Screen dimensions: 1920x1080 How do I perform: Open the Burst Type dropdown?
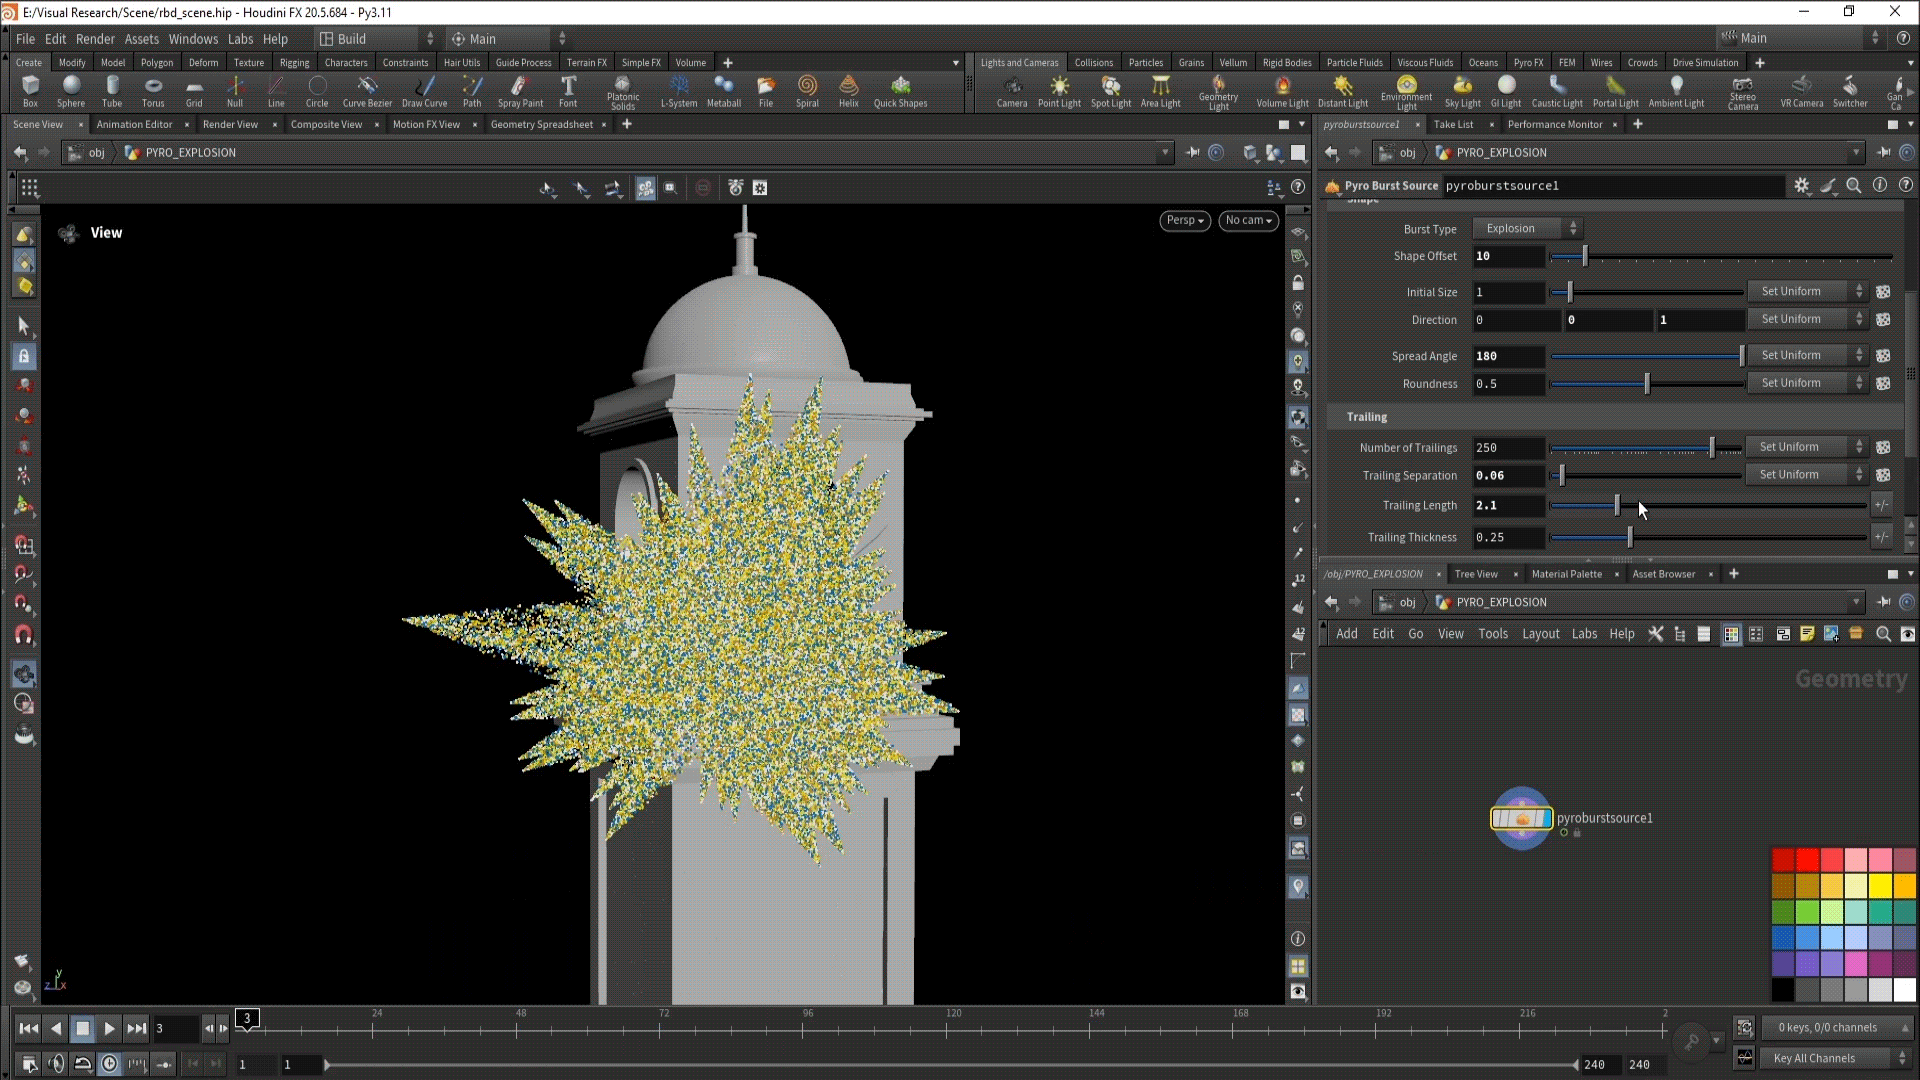(1528, 229)
